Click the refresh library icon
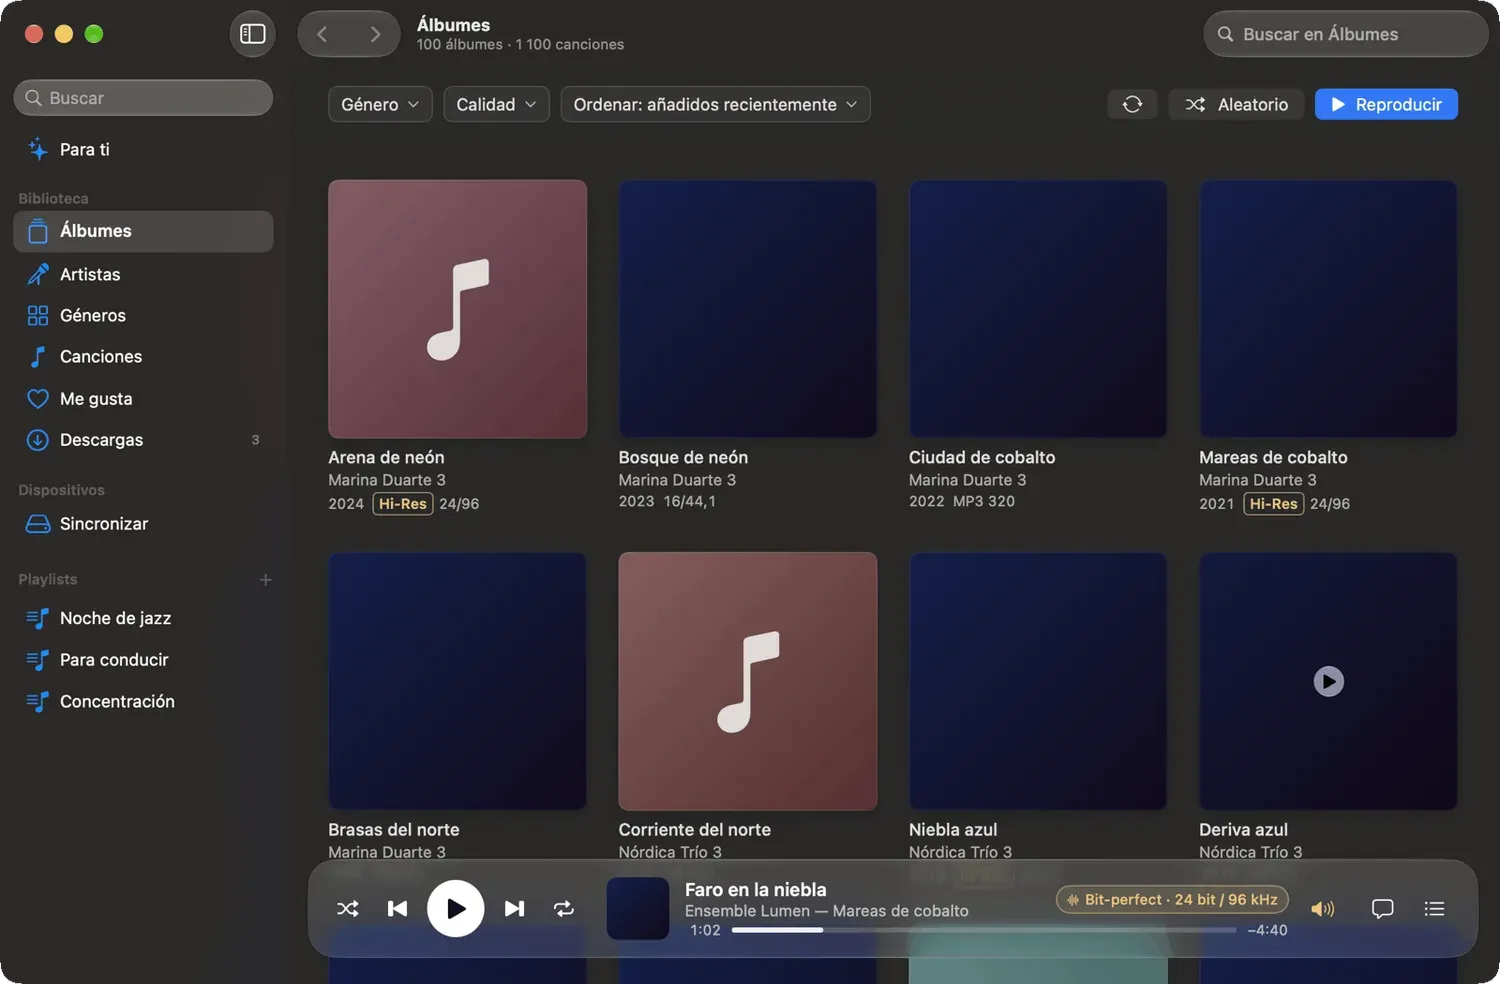The height and width of the screenshot is (984, 1500). pos(1132,104)
